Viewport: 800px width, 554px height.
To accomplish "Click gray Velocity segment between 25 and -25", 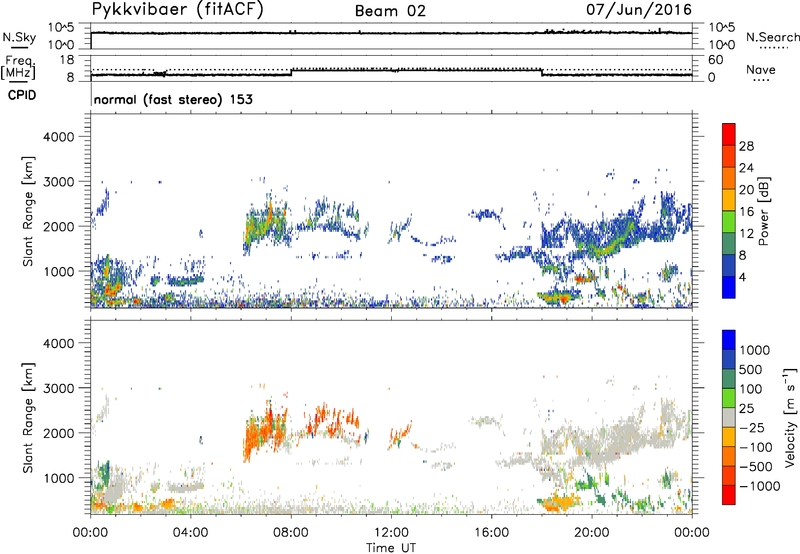I will (729, 417).
